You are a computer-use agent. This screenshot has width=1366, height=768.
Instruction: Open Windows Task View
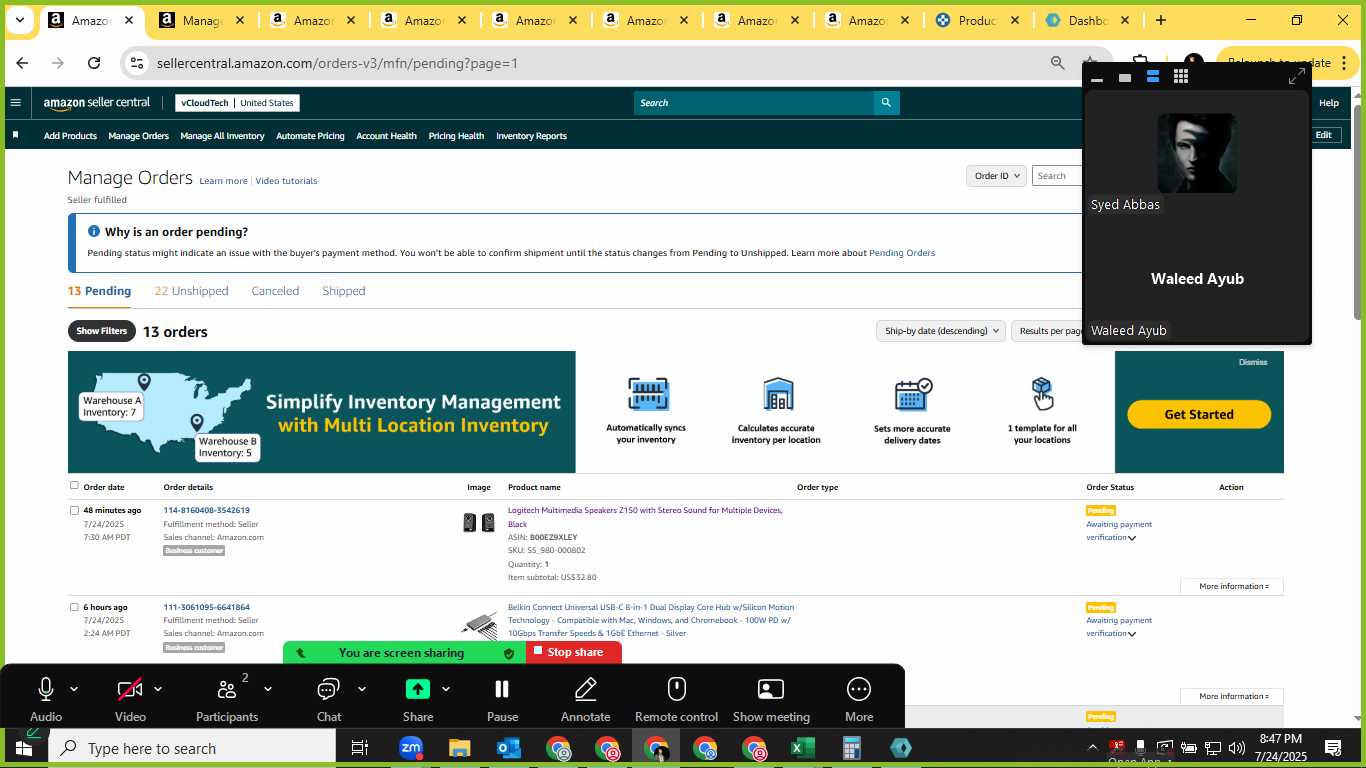pyautogui.click(x=360, y=748)
